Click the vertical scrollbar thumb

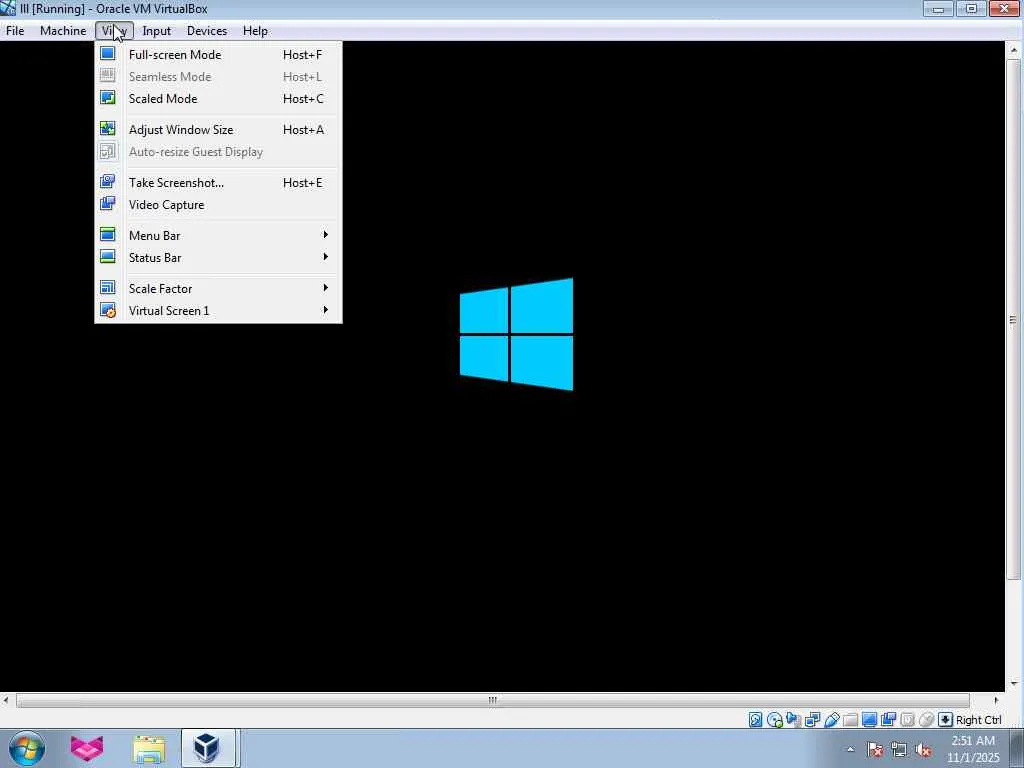tap(1014, 319)
